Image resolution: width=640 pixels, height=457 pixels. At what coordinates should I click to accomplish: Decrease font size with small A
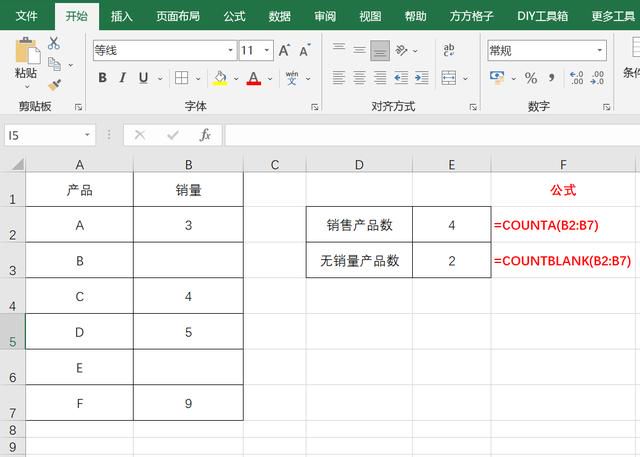point(305,51)
